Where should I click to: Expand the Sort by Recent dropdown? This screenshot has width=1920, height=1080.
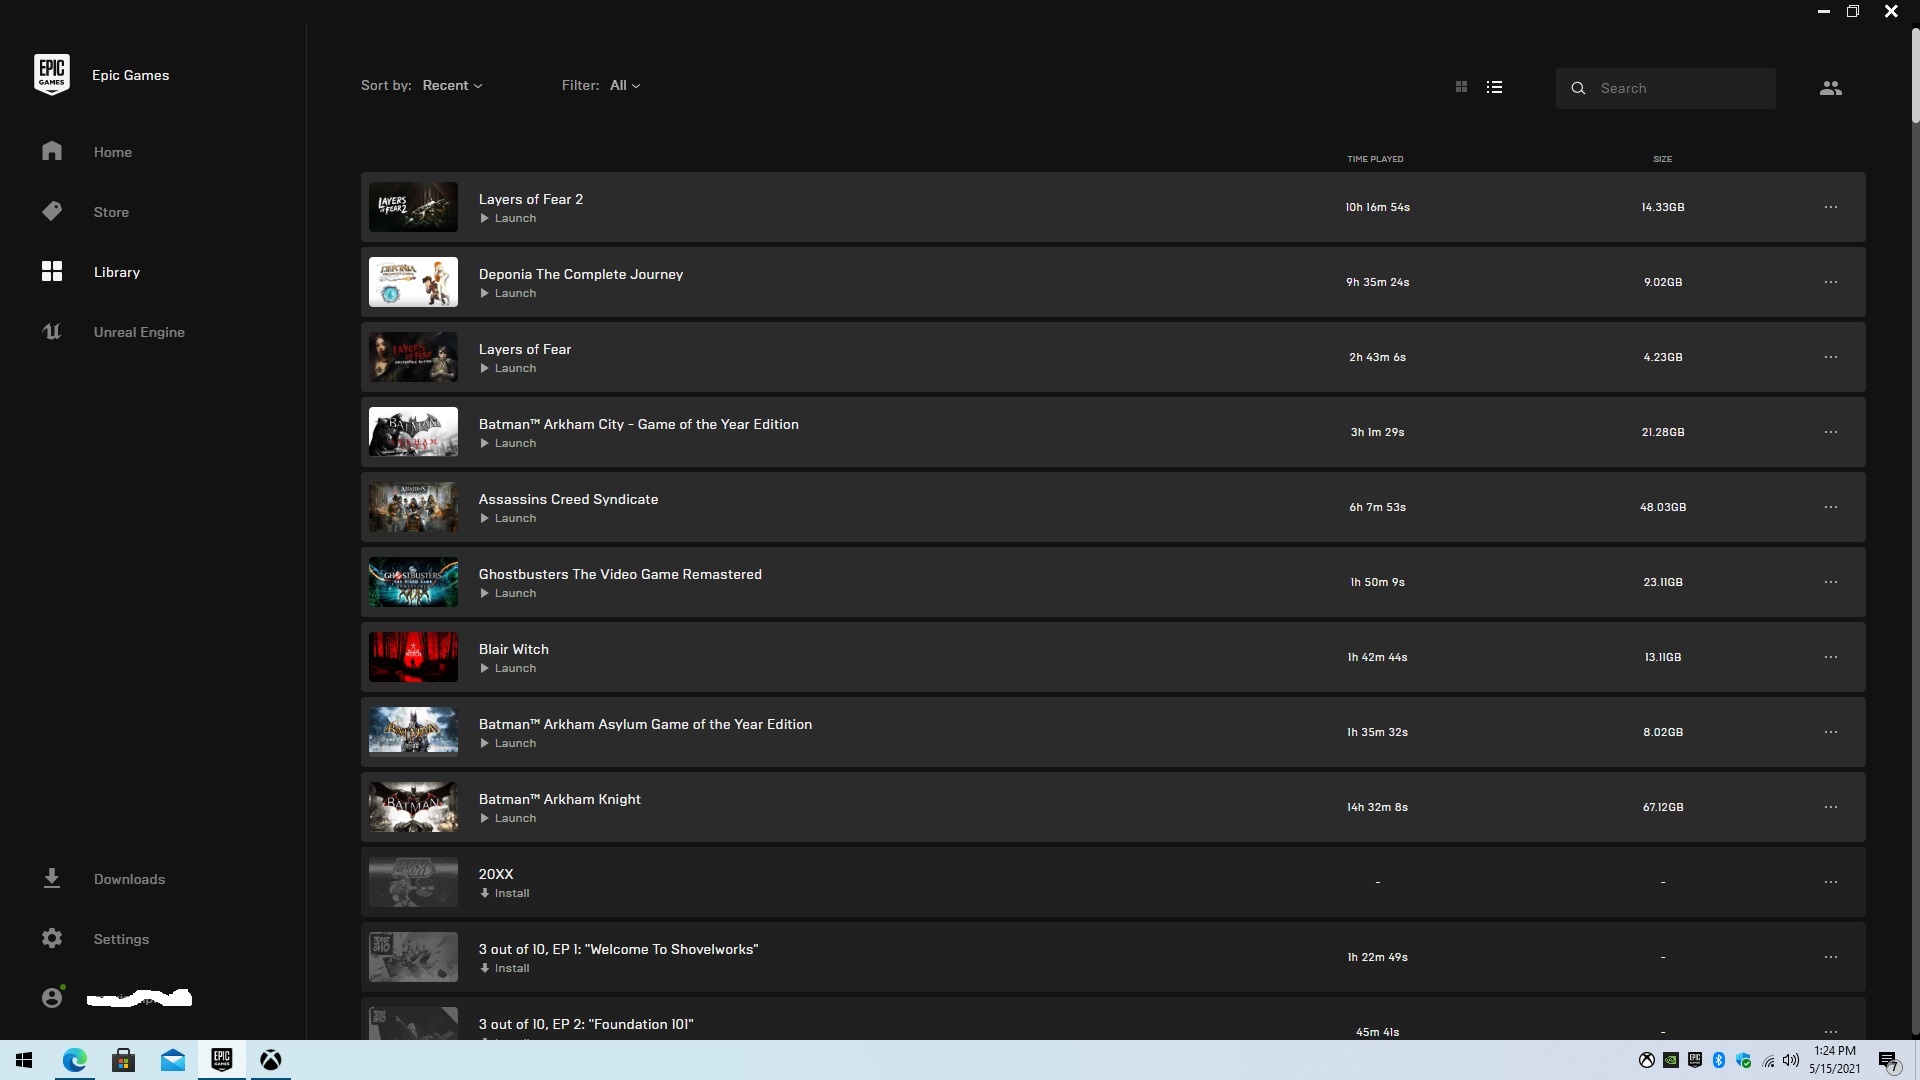tap(454, 86)
